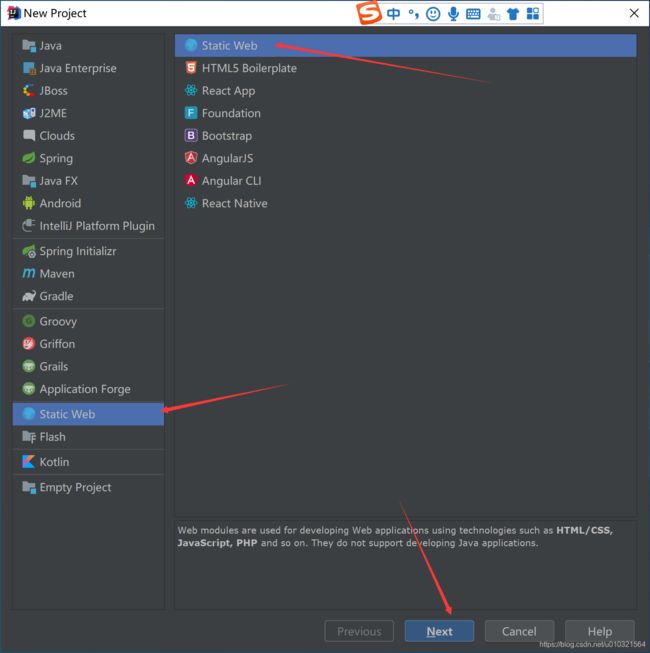The image size is (650, 653).
Task: Toggle the Sogou punctuation mode
Action: [x=413, y=14]
